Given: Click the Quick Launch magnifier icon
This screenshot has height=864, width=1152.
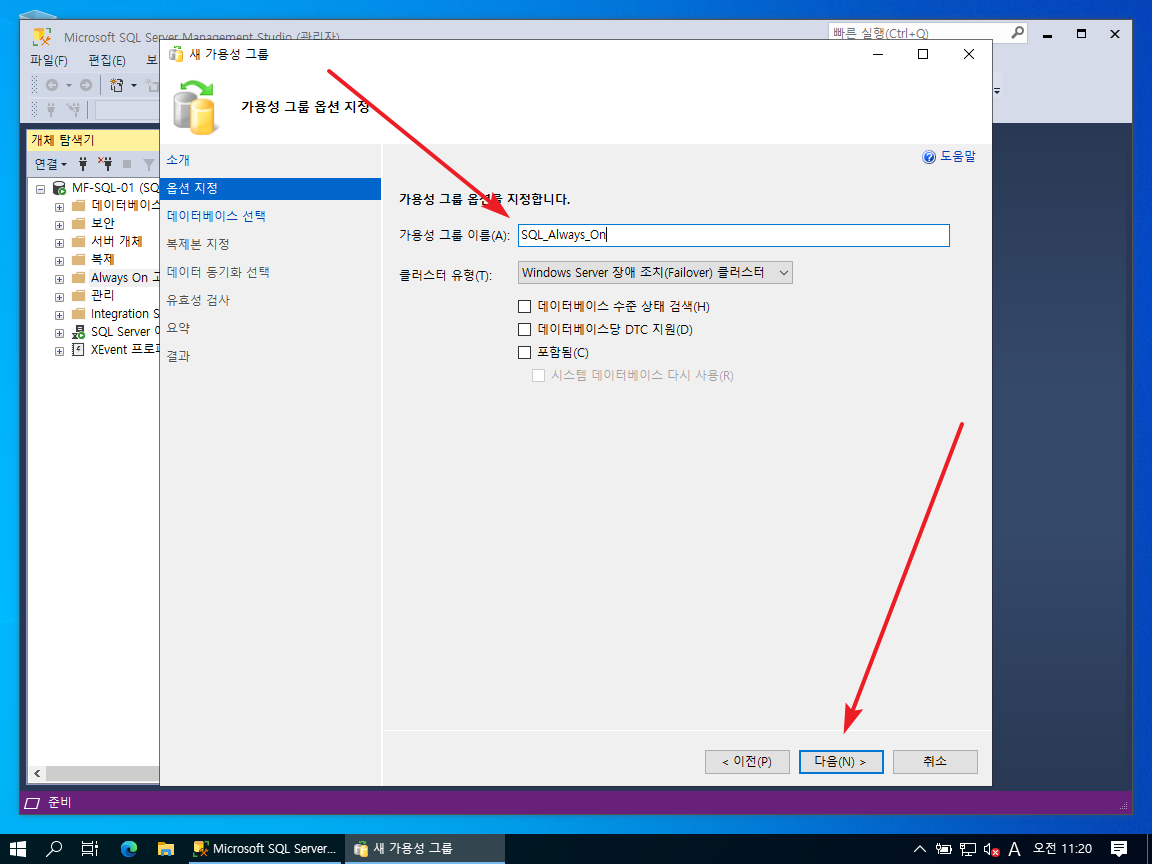Looking at the screenshot, I should click(1018, 33).
